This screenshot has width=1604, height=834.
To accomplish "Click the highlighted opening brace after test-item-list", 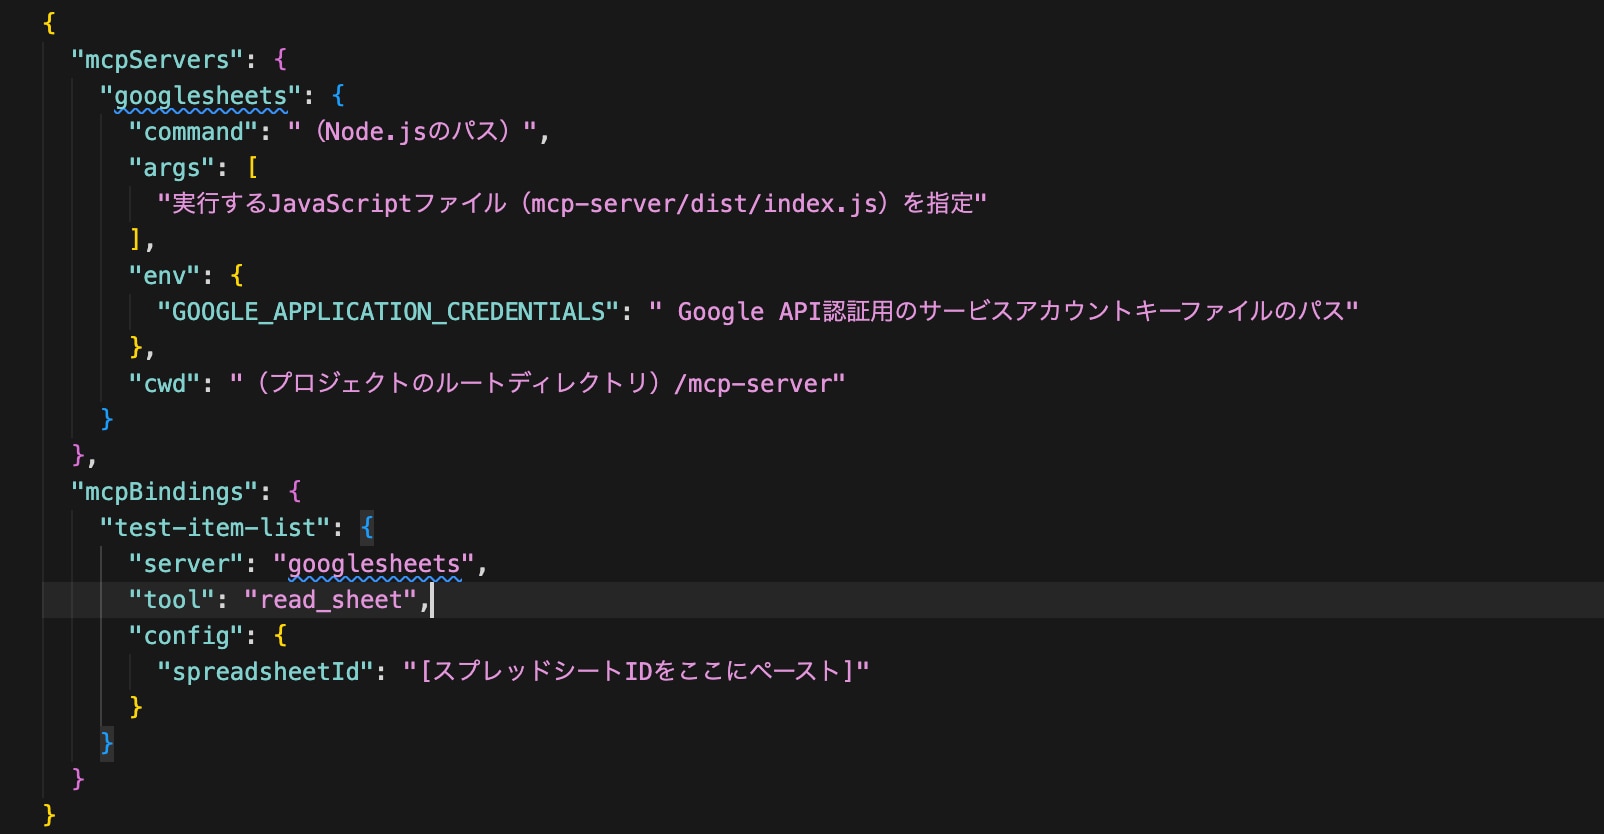I will 367,528.
